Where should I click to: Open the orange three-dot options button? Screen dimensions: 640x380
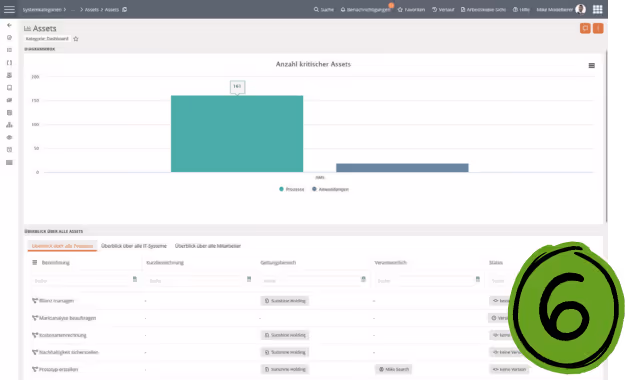tap(598, 28)
